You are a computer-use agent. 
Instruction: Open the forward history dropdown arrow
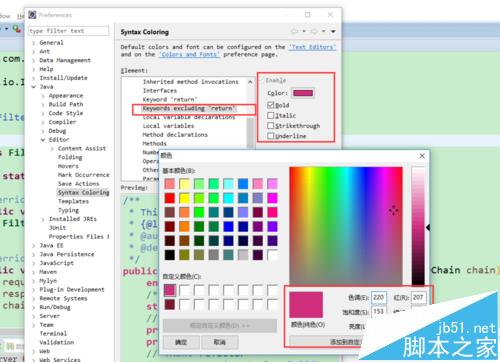click(323, 31)
